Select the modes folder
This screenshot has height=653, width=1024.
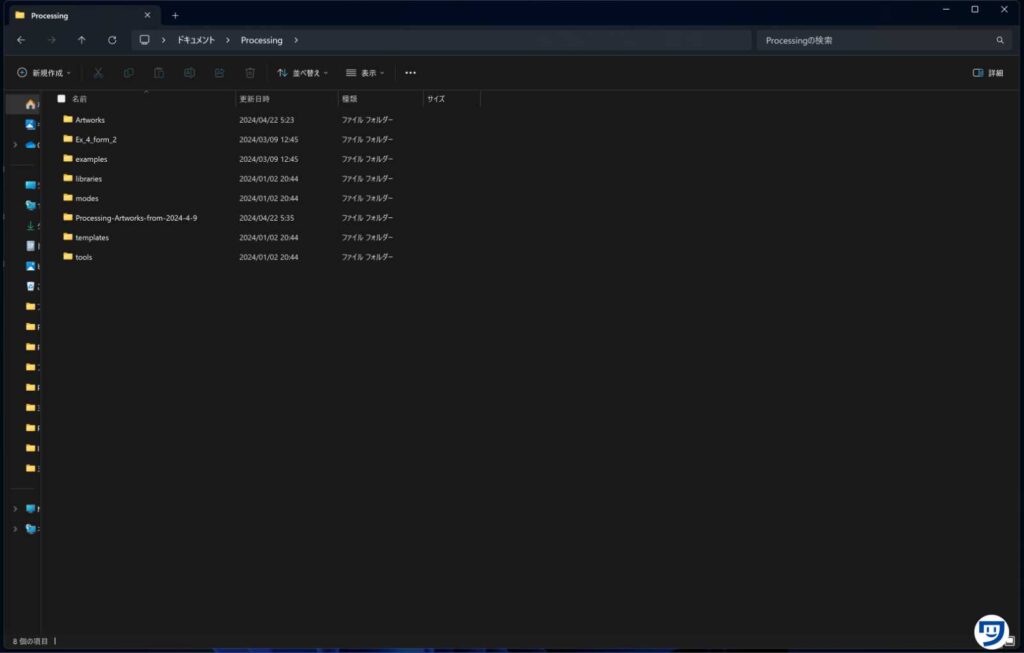pyautogui.click(x=87, y=198)
